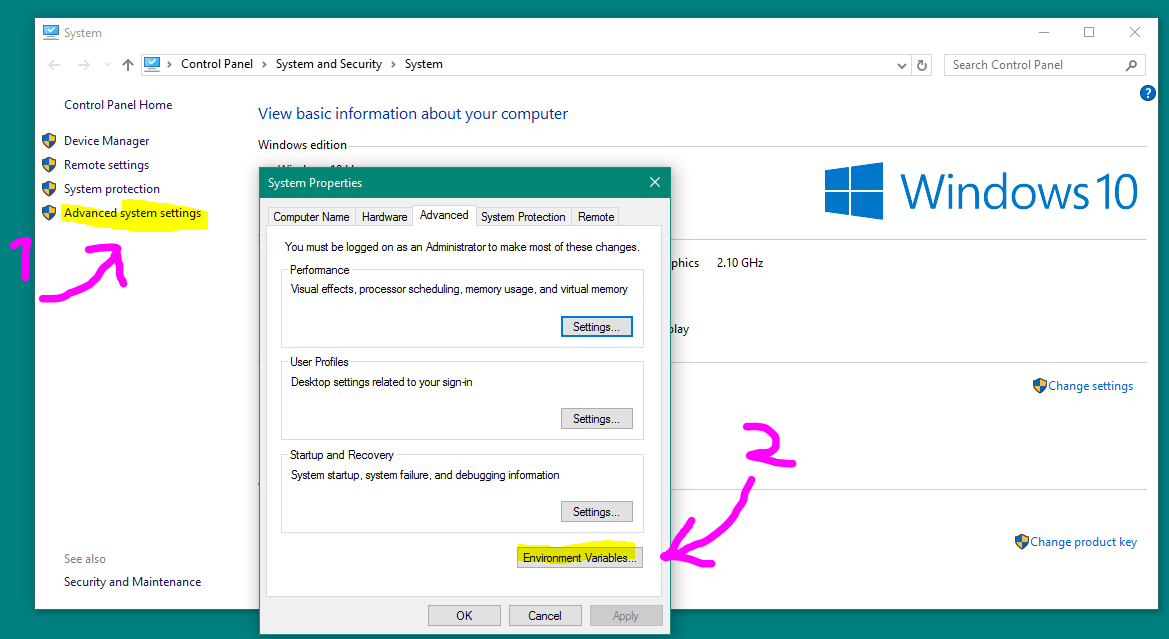Click shield icon beside Change product key
This screenshot has height=639, width=1169.
(x=1021, y=541)
